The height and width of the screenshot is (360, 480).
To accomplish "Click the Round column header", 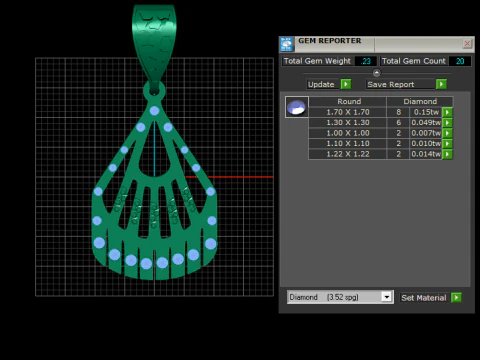I will pyautogui.click(x=349, y=102).
